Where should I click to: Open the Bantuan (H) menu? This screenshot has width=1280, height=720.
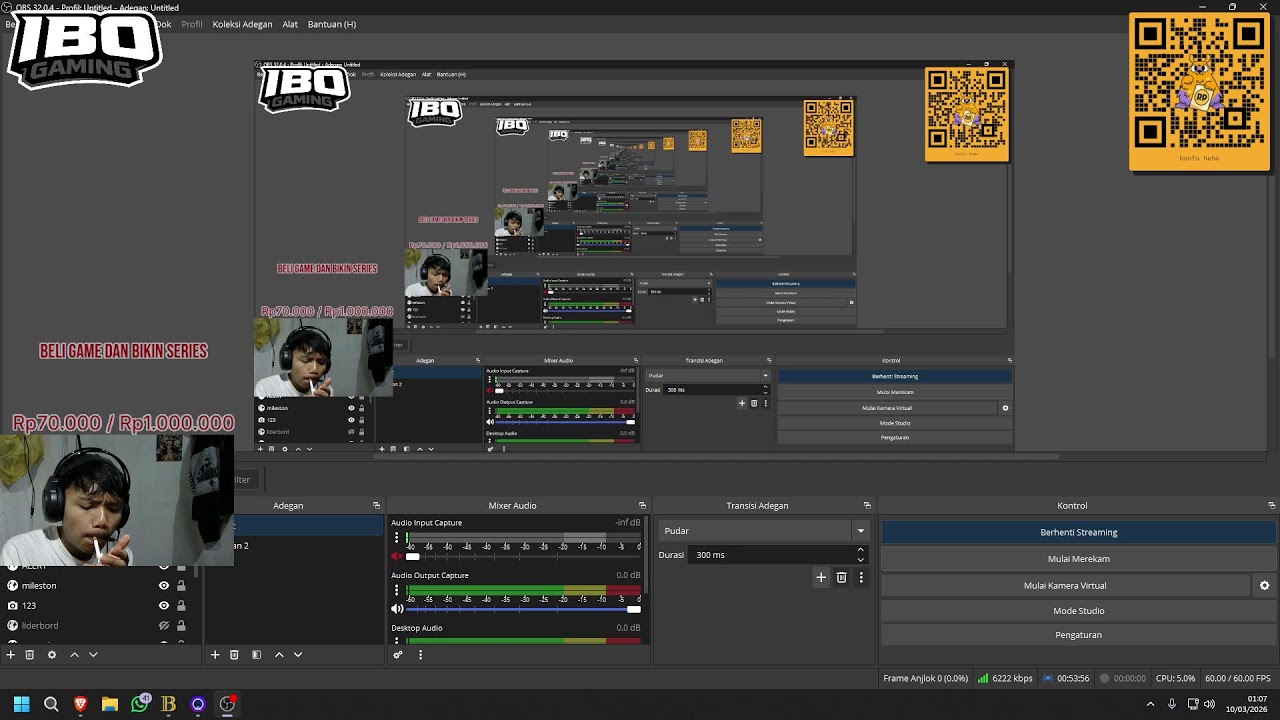(x=332, y=24)
